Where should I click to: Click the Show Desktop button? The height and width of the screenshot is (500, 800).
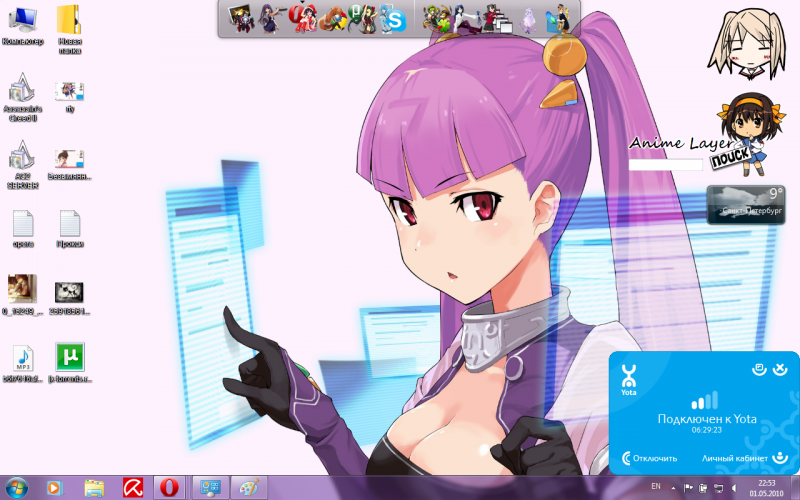[x=796, y=488]
